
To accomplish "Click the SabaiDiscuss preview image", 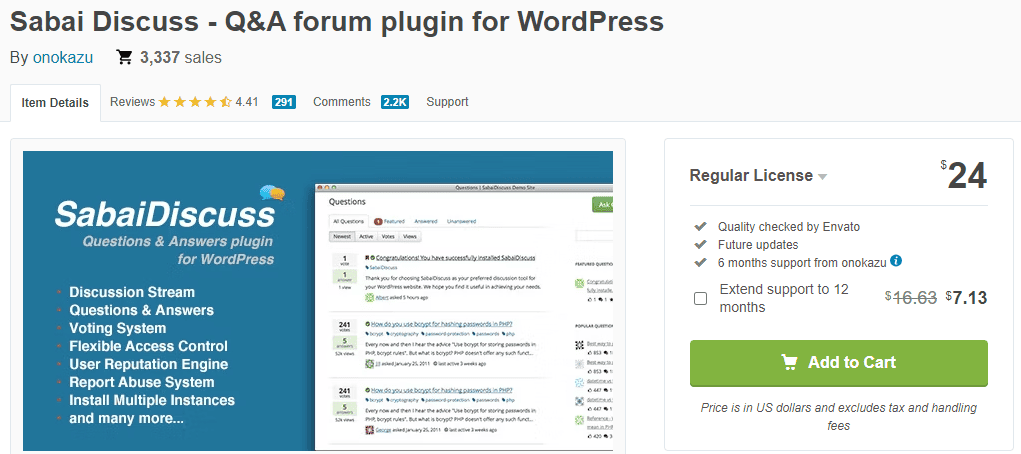I will pos(318,300).
